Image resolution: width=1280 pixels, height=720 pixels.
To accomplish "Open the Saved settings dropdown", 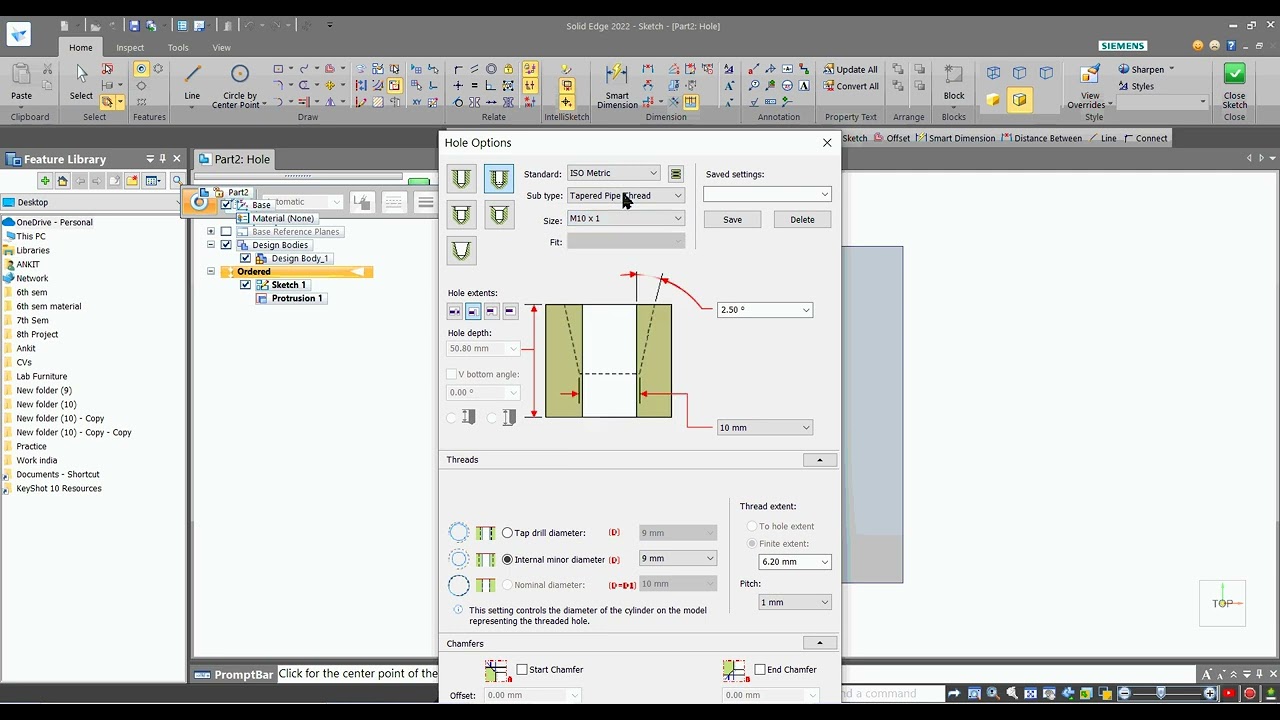I will 767,194.
